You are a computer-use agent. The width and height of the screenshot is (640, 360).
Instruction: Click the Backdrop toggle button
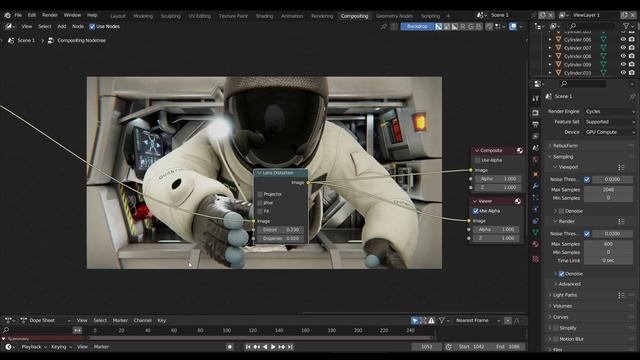pyautogui.click(x=417, y=27)
